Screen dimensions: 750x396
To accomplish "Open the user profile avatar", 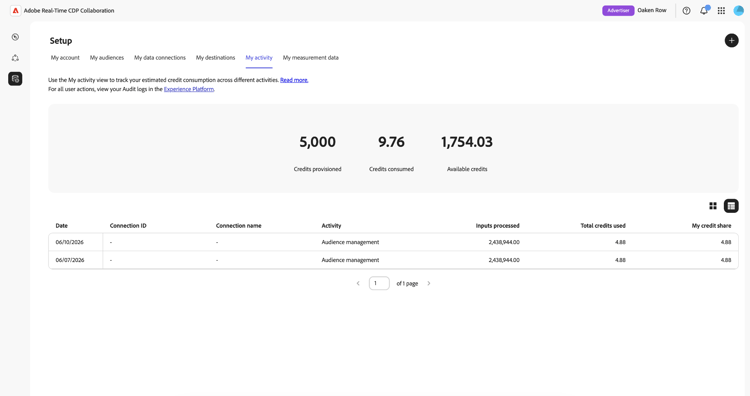I will pos(739,11).
